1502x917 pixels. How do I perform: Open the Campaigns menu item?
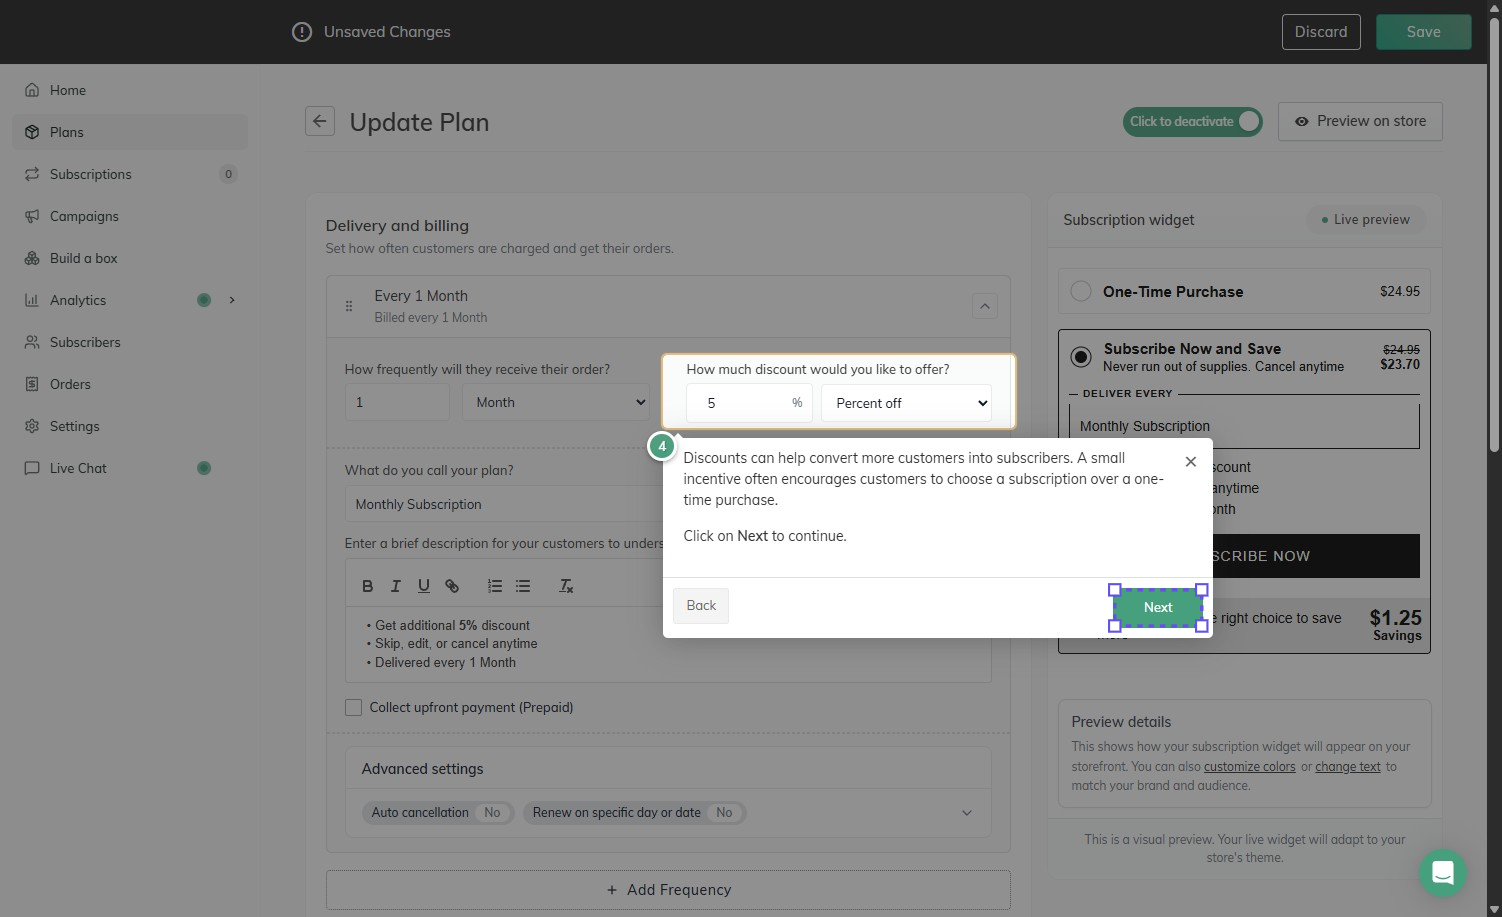click(x=130, y=216)
